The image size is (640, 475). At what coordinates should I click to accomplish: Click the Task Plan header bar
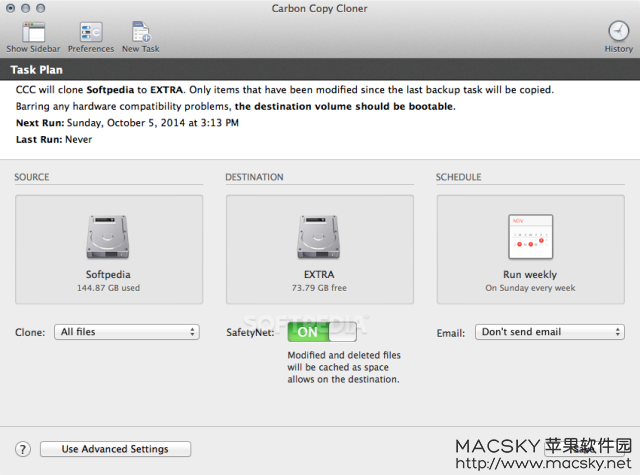click(x=320, y=69)
